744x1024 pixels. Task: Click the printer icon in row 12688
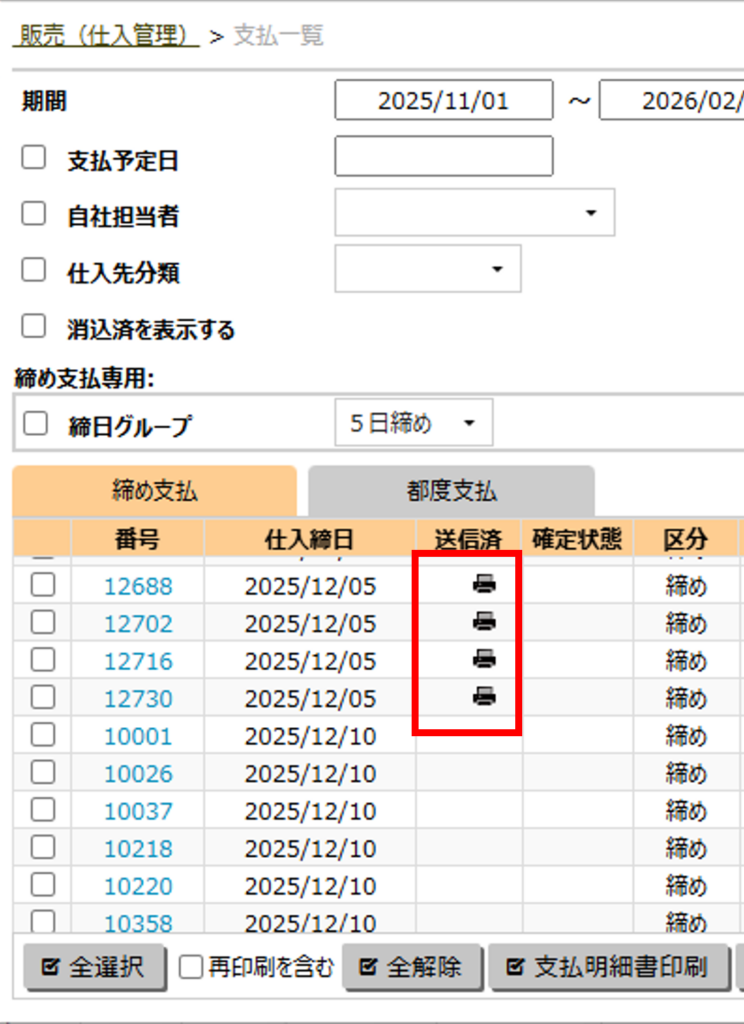point(484,585)
